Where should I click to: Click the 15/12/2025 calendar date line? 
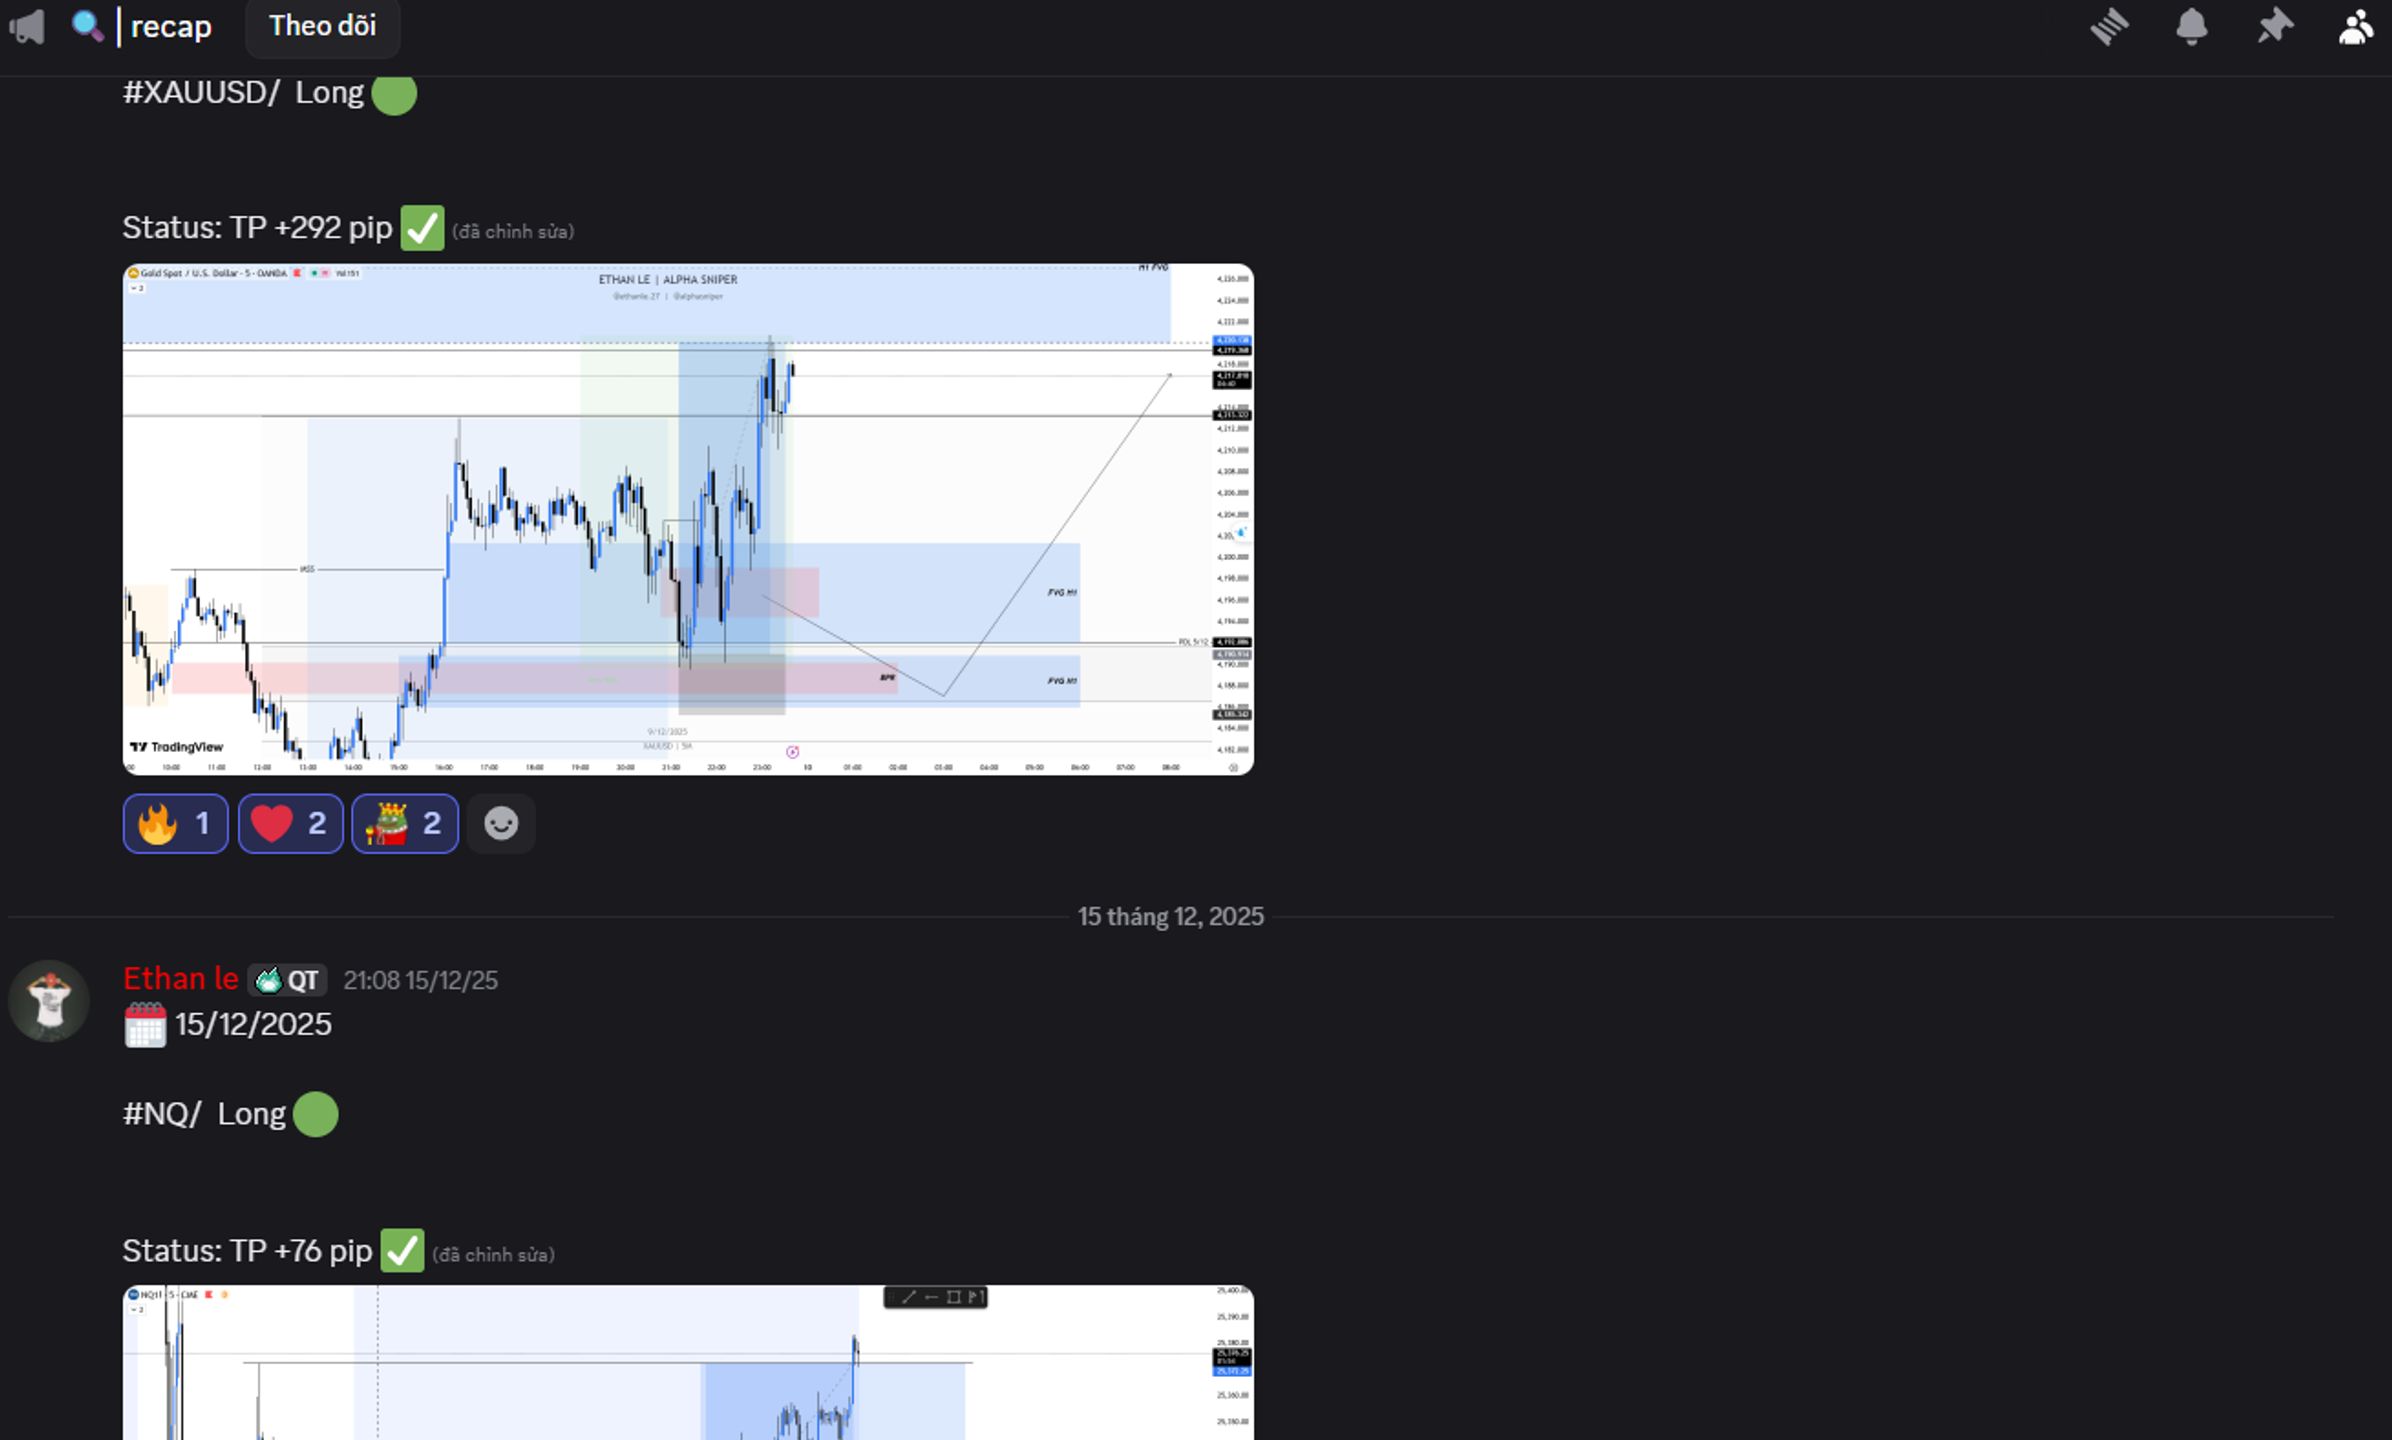tap(228, 1025)
